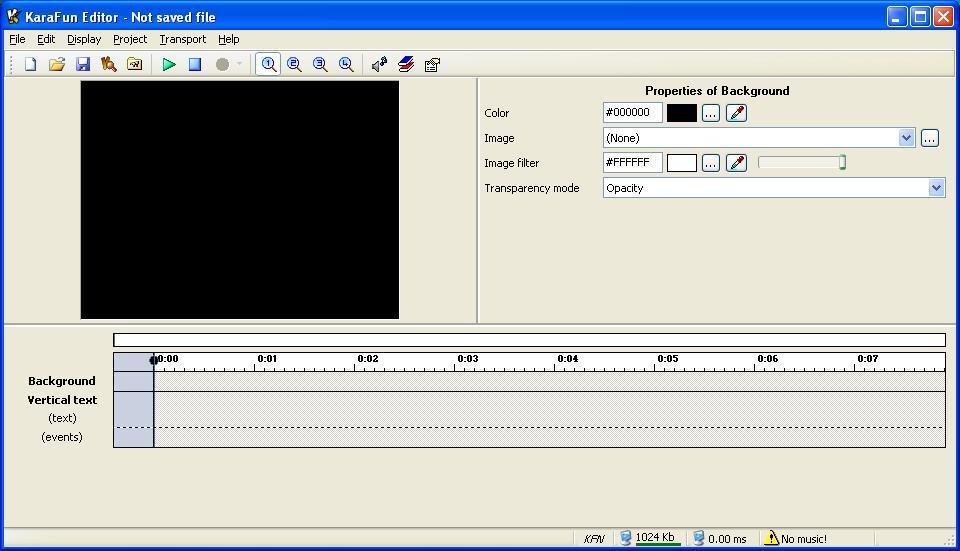
Task: Click the Image filter opacity slider handle
Action: [842, 162]
